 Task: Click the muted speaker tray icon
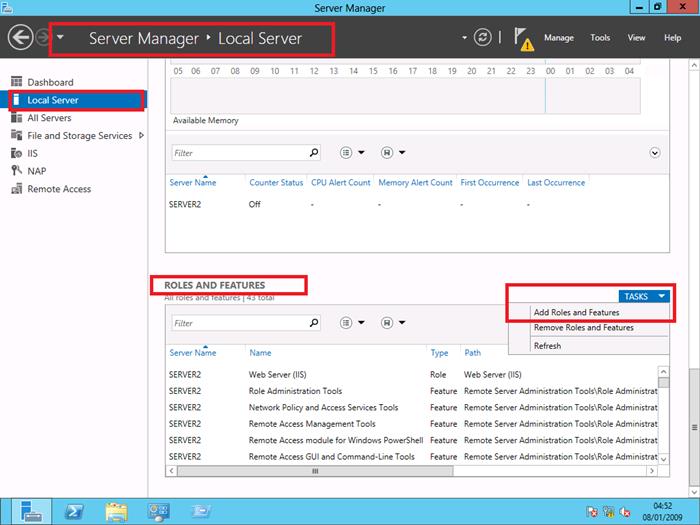click(x=625, y=512)
